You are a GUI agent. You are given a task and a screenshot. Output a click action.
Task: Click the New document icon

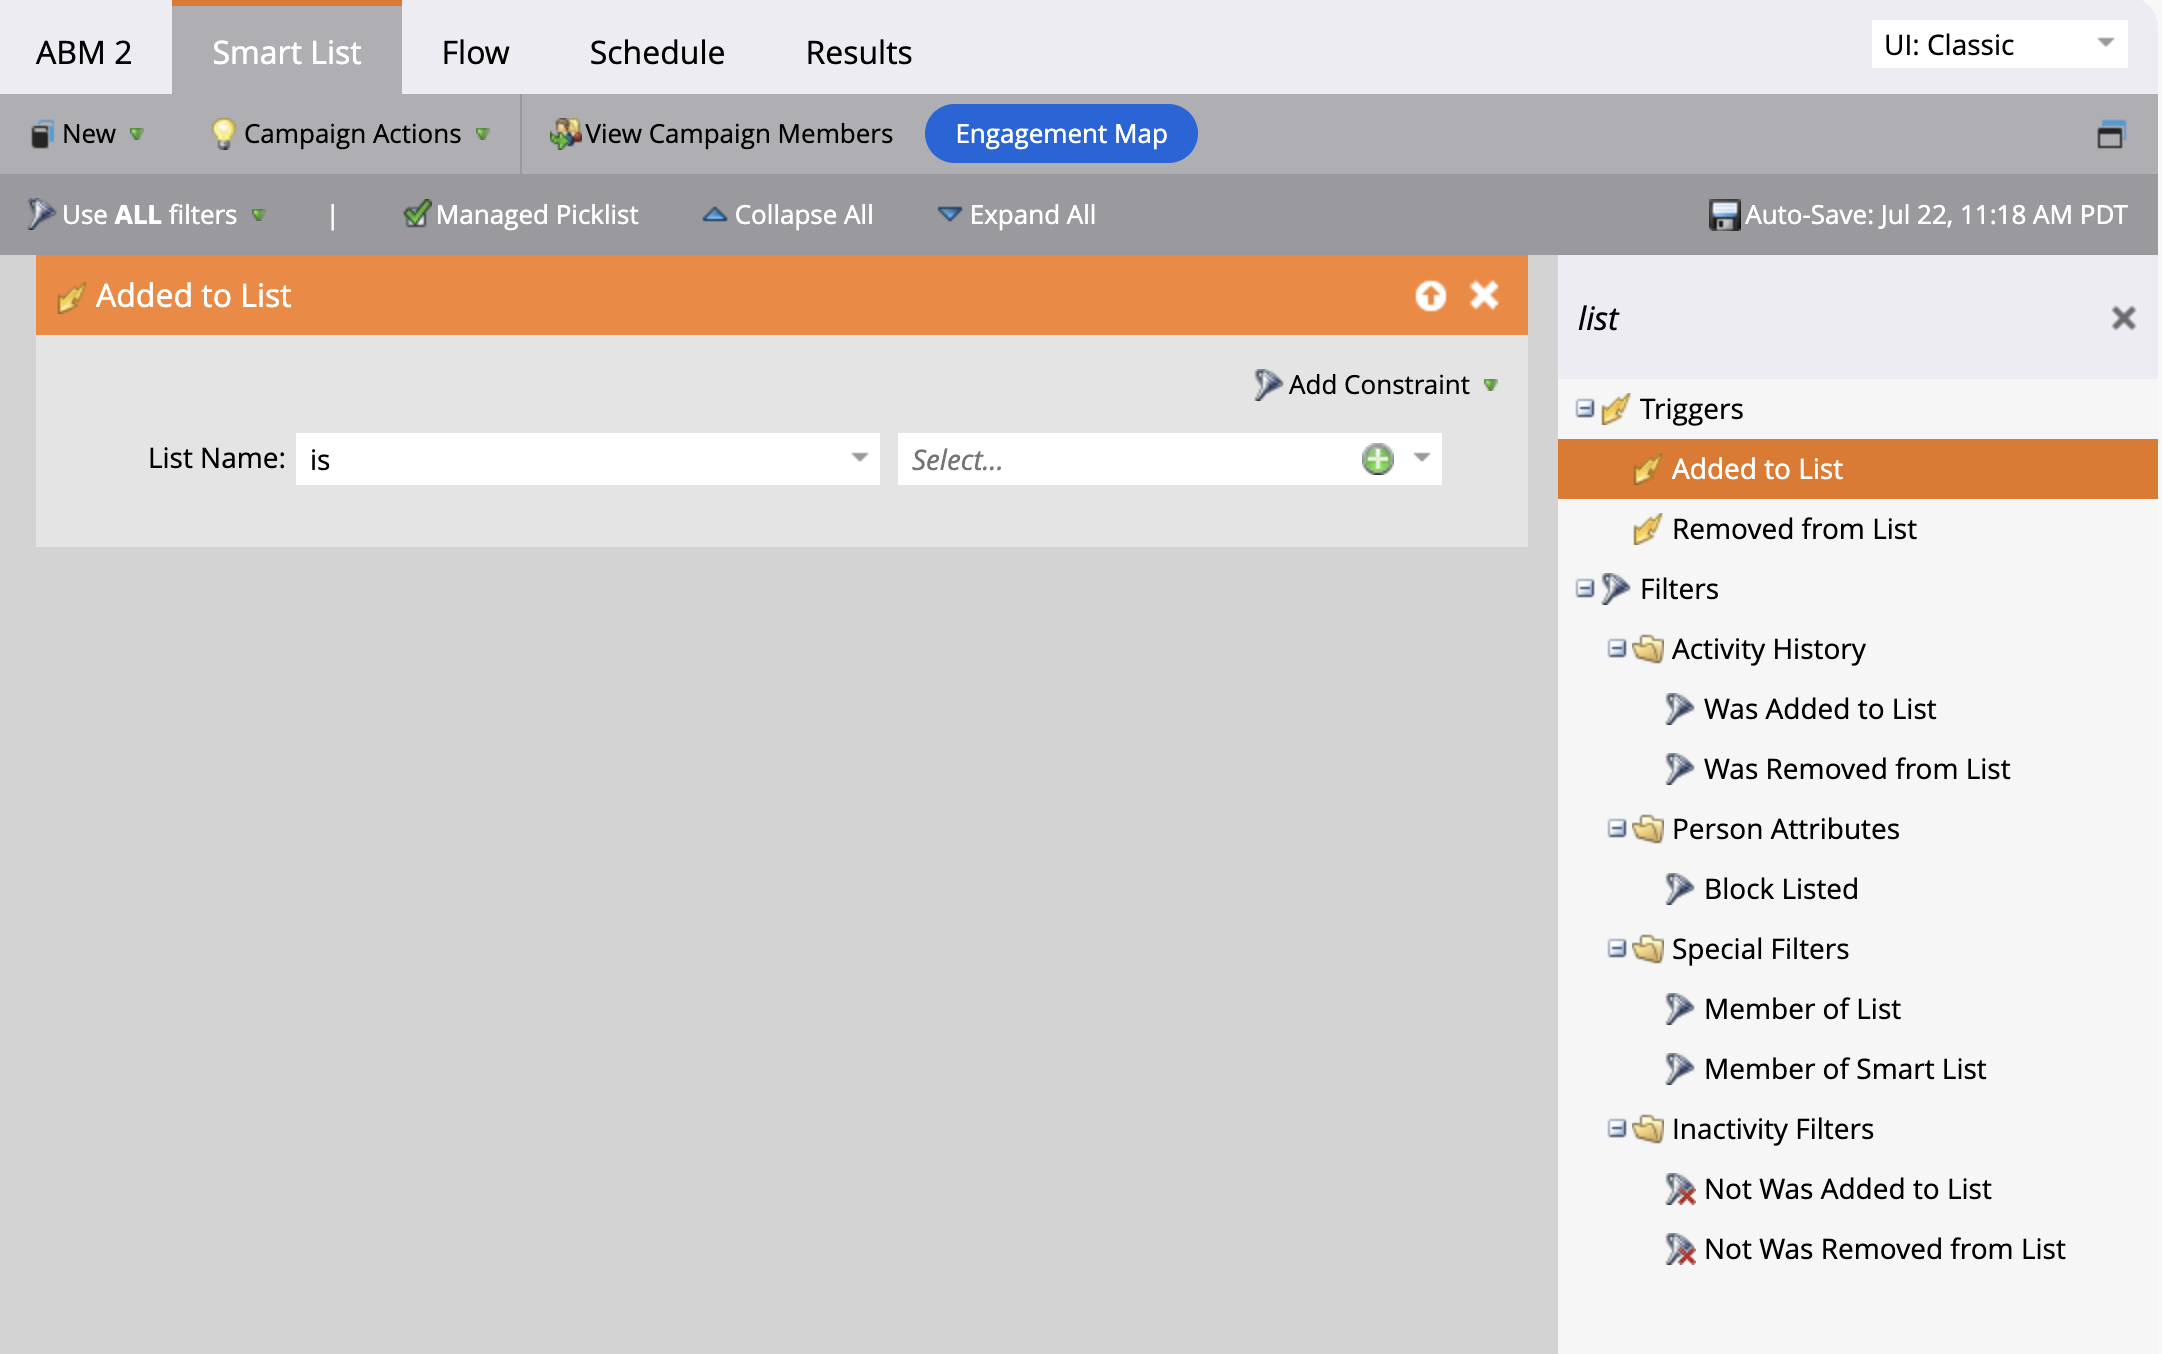tap(41, 134)
